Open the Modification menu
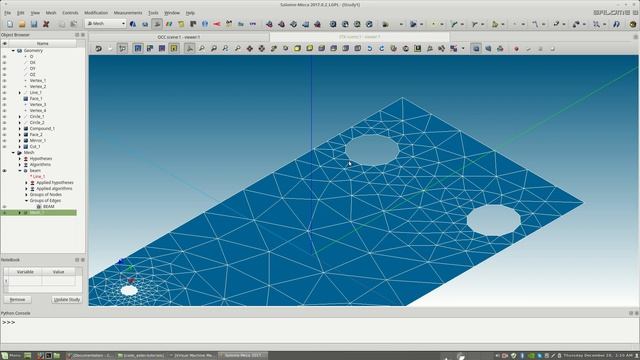640x360 pixels. 96,13
